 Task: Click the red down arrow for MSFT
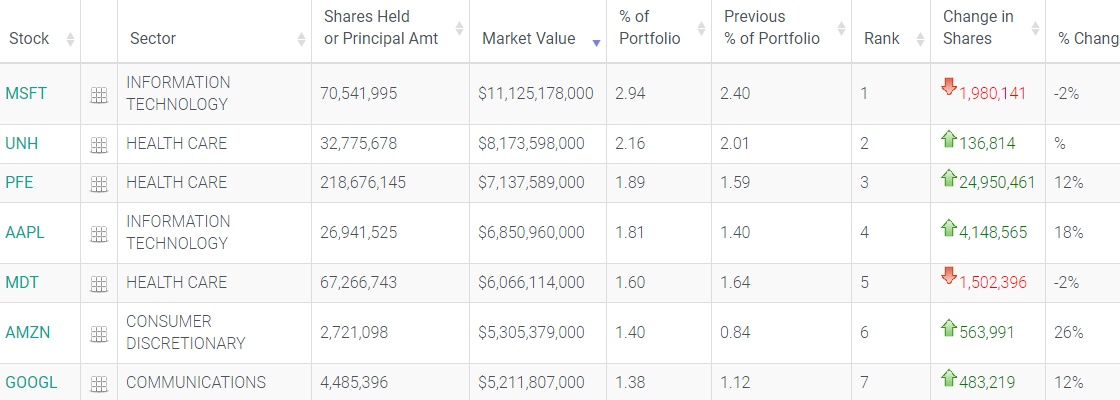[949, 88]
